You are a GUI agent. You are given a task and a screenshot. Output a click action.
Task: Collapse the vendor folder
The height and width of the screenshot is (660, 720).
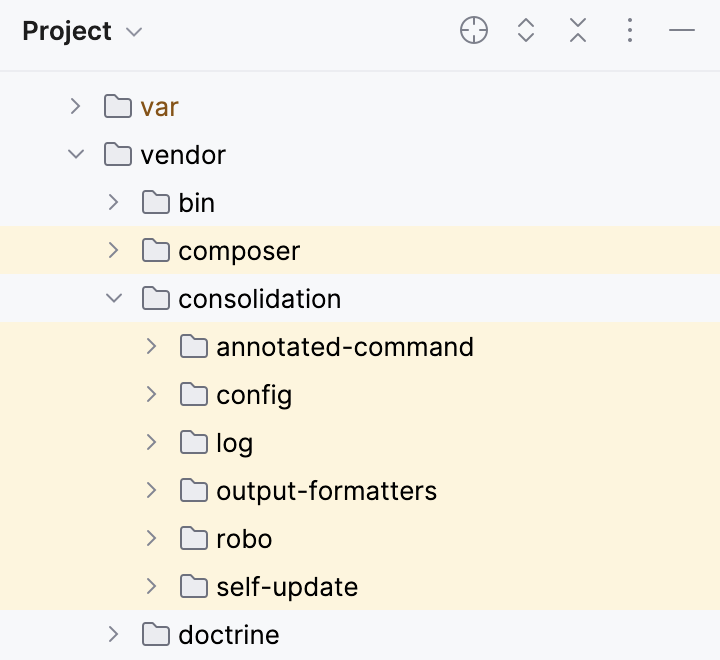tap(76, 155)
